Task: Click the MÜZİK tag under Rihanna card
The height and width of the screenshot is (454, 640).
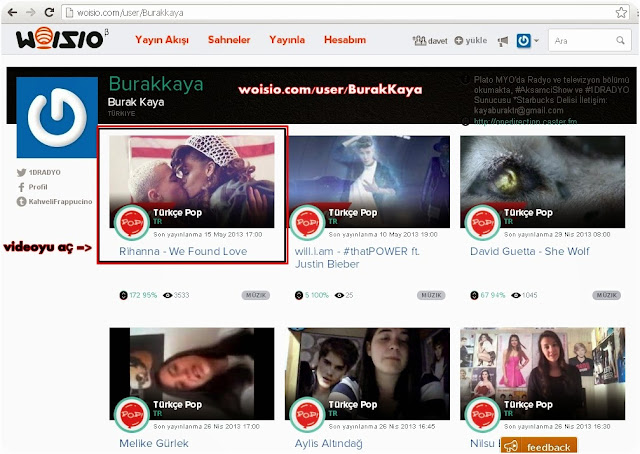Action: [x=256, y=295]
